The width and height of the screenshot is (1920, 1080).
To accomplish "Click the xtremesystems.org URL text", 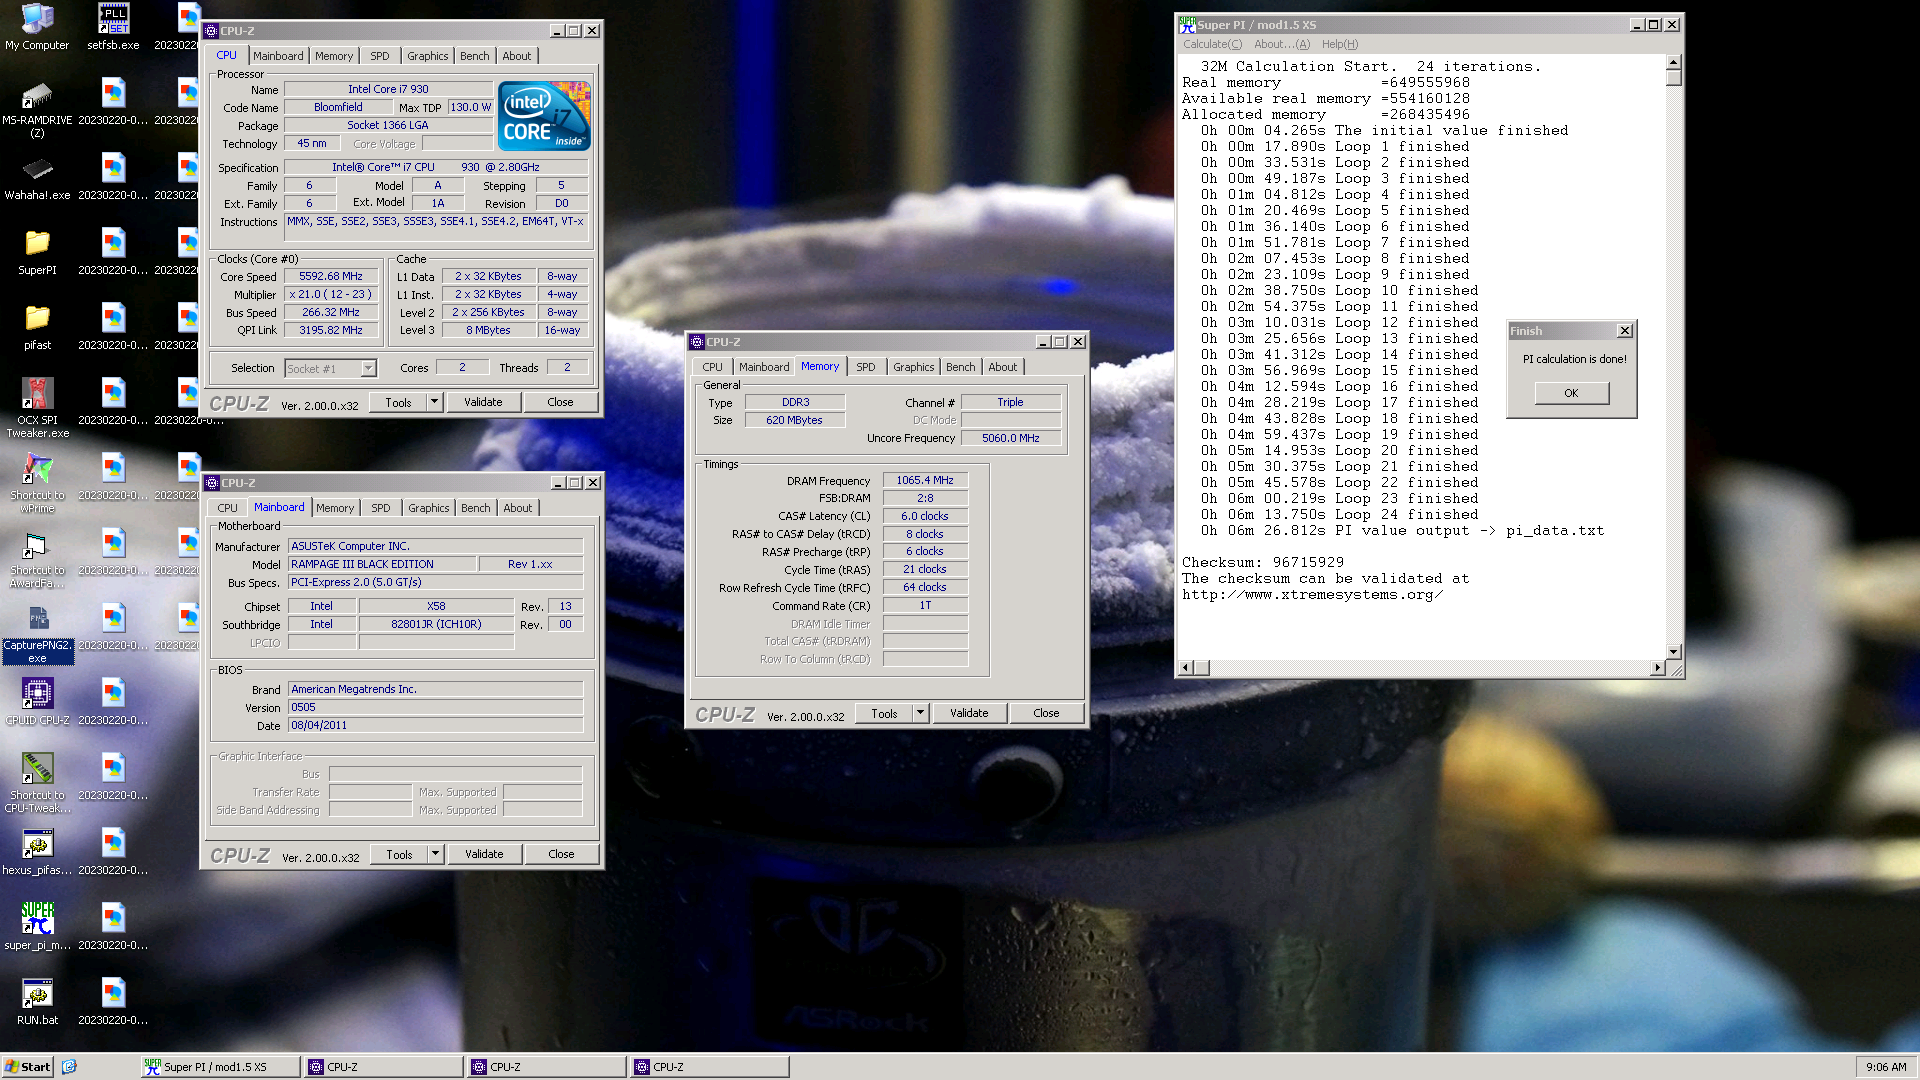I will click(x=1313, y=595).
